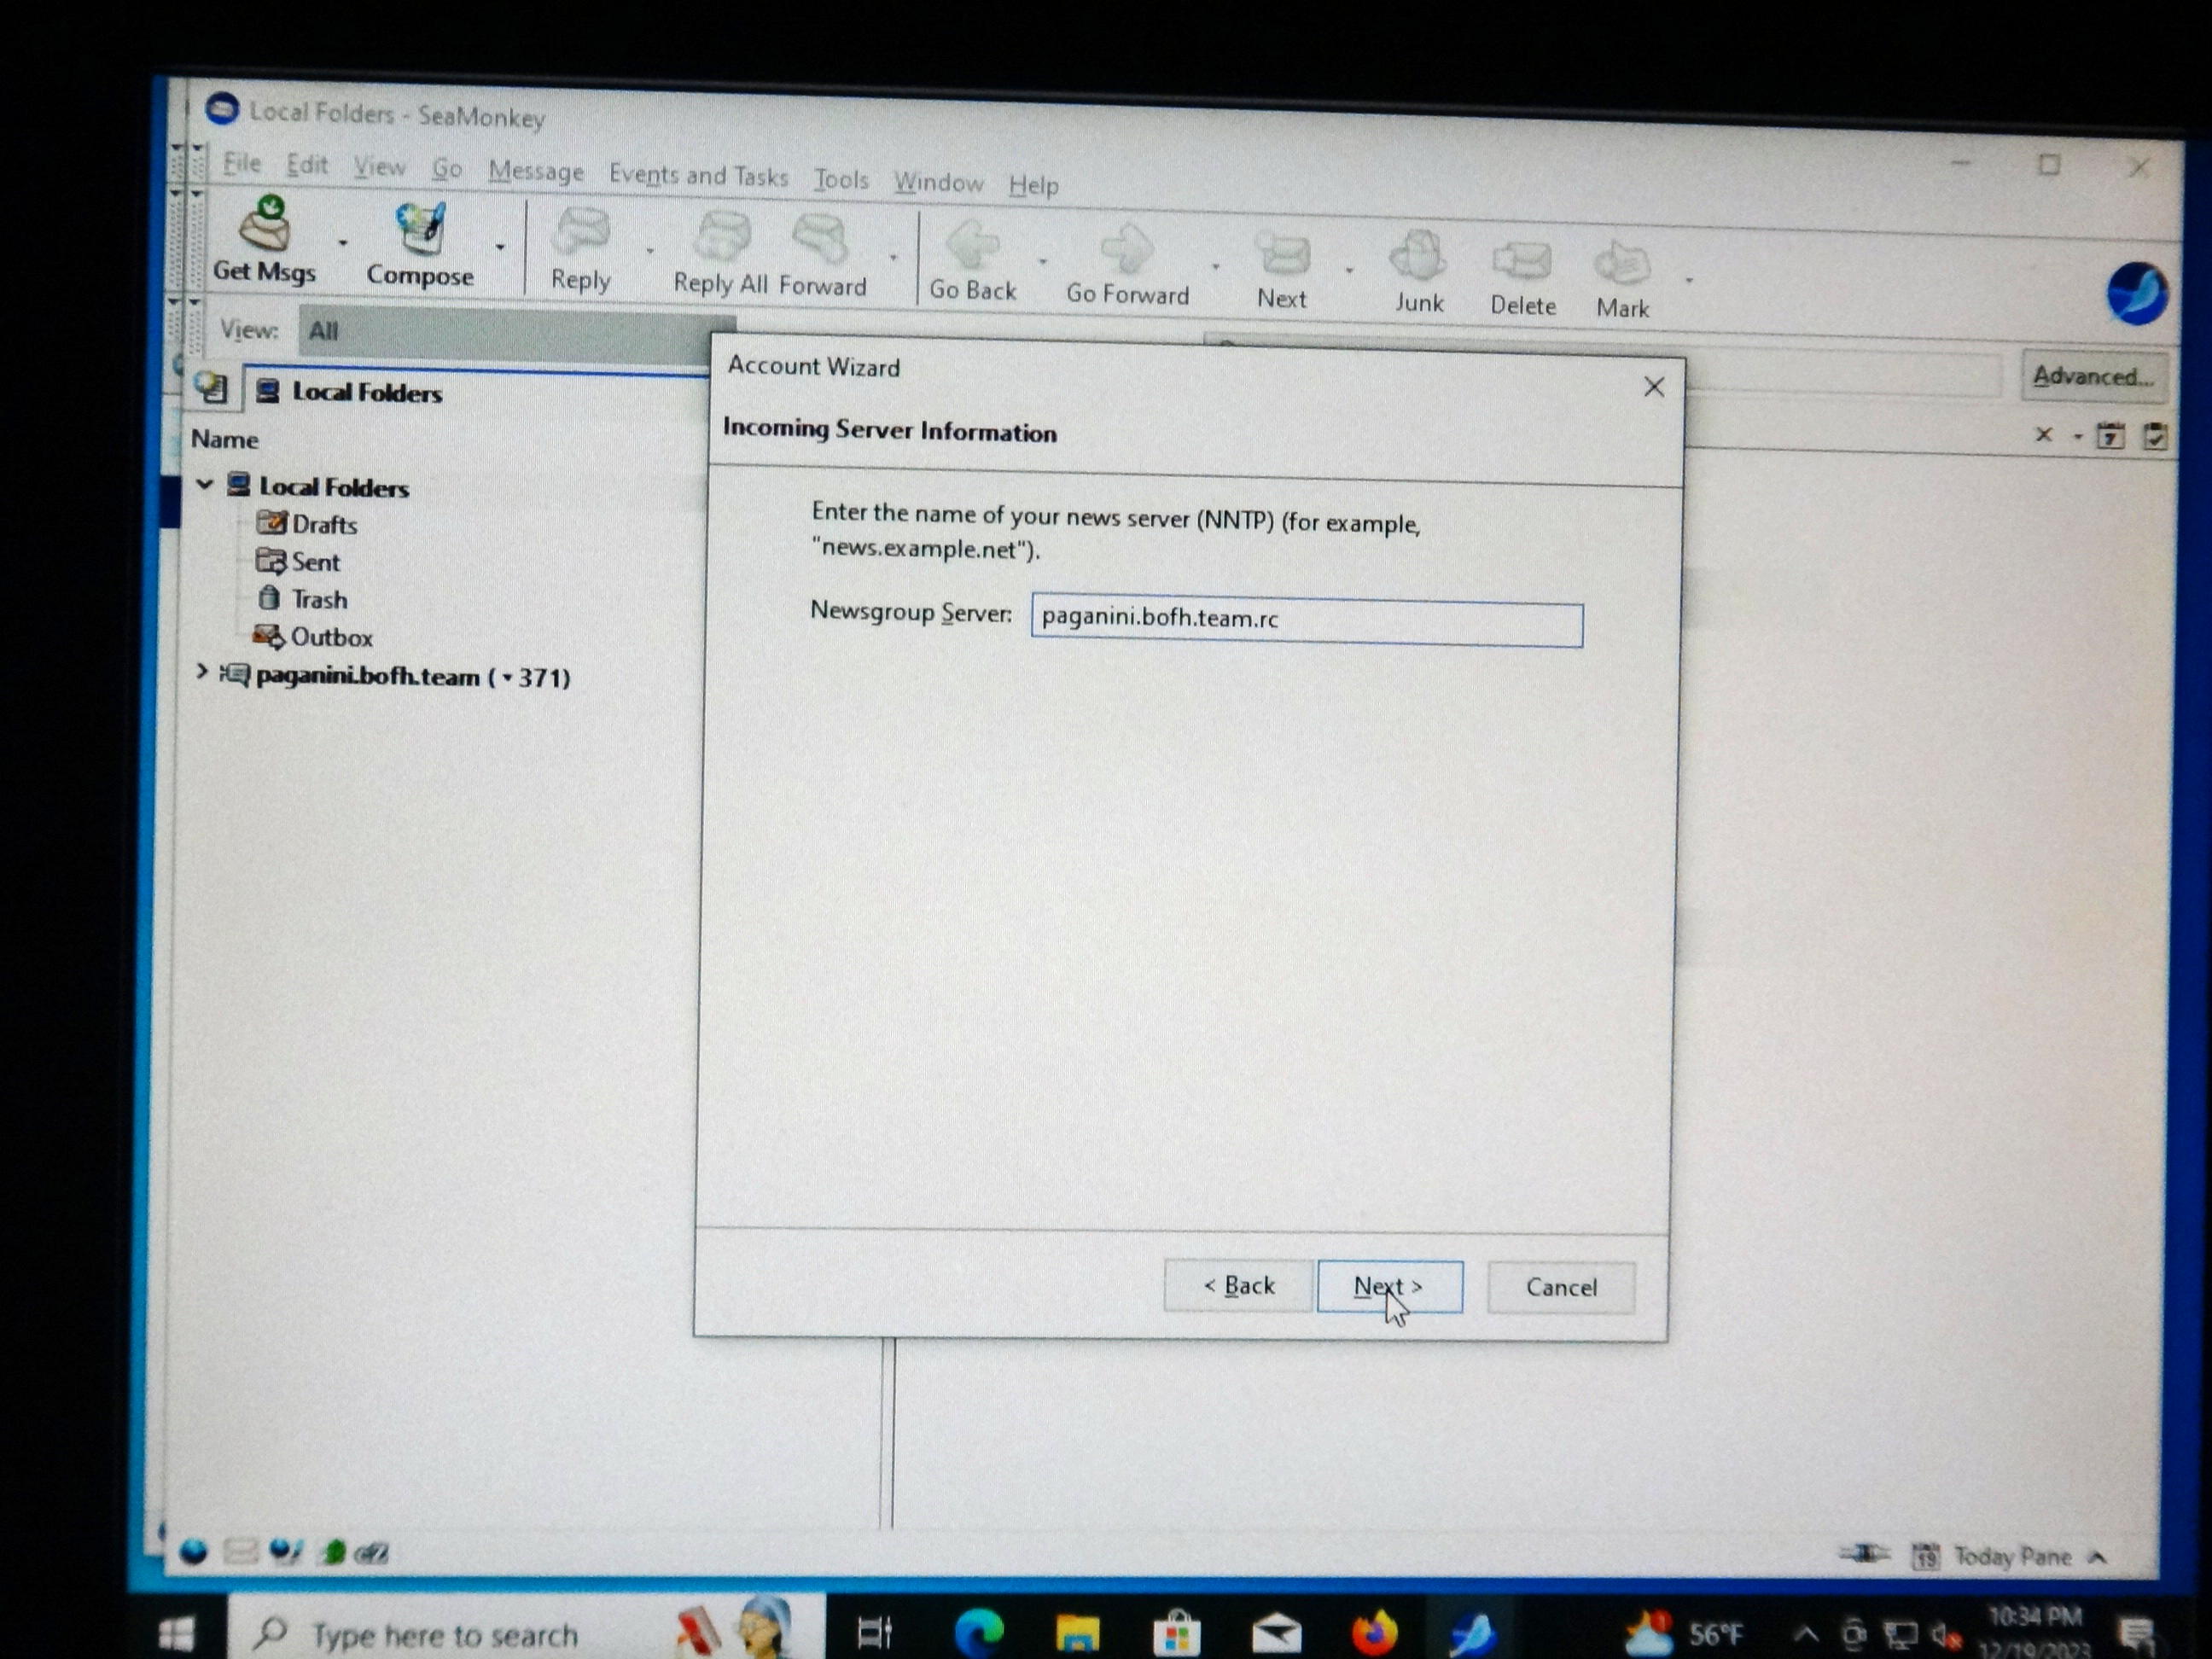This screenshot has height=1659, width=2212.
Task: Click the events calendar icon in the right pane
Action: (x=2110, y=436)
